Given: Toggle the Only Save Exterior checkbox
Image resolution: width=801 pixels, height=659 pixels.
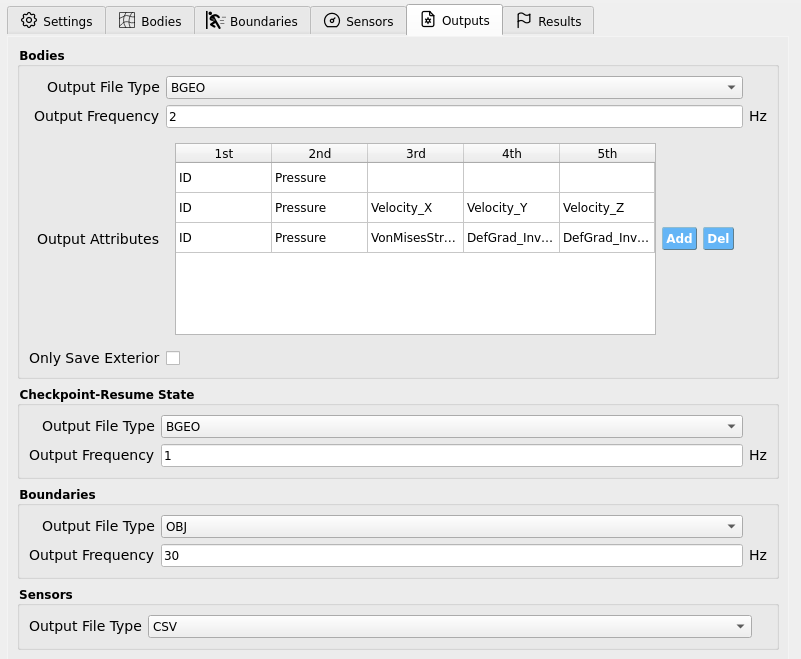Looking at the screenshot, I should pyautogui.click(x=173, y=358).
